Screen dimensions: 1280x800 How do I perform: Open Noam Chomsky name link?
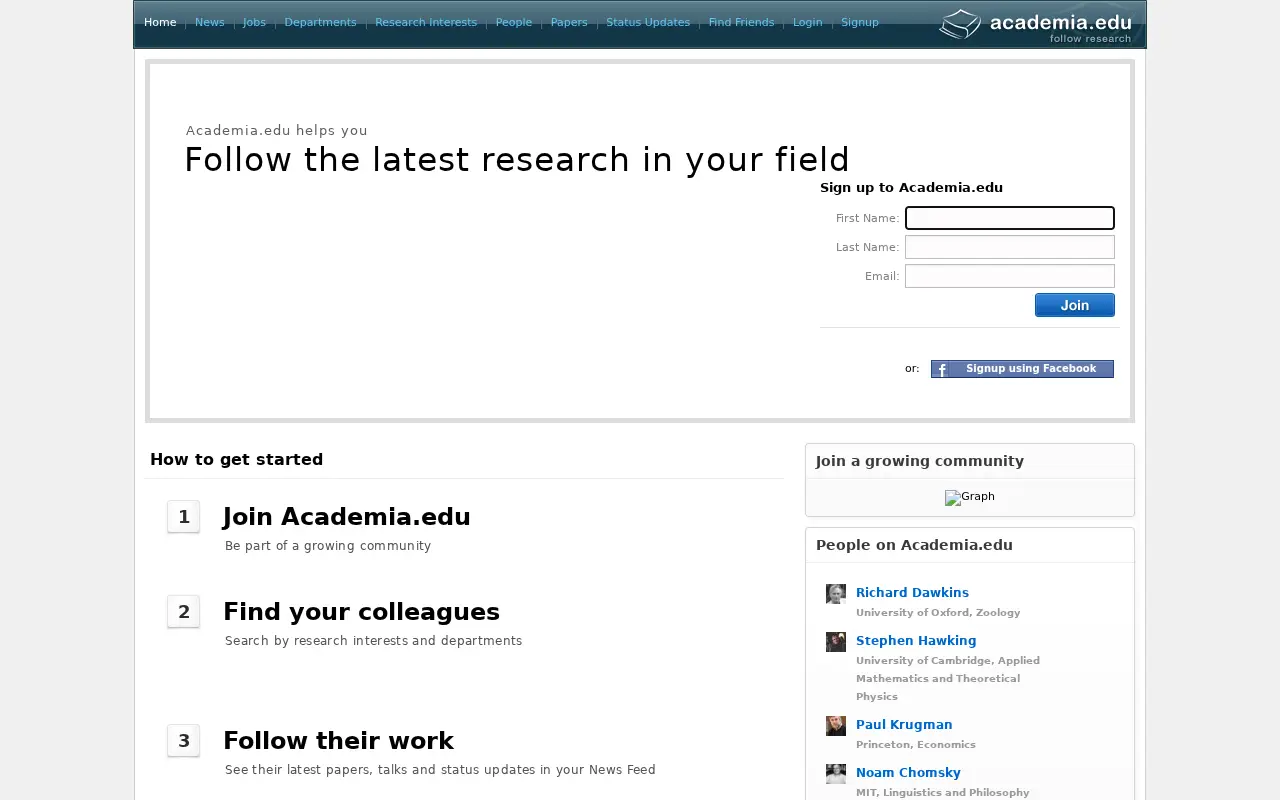pyautogui.click(x=908, y=773)
